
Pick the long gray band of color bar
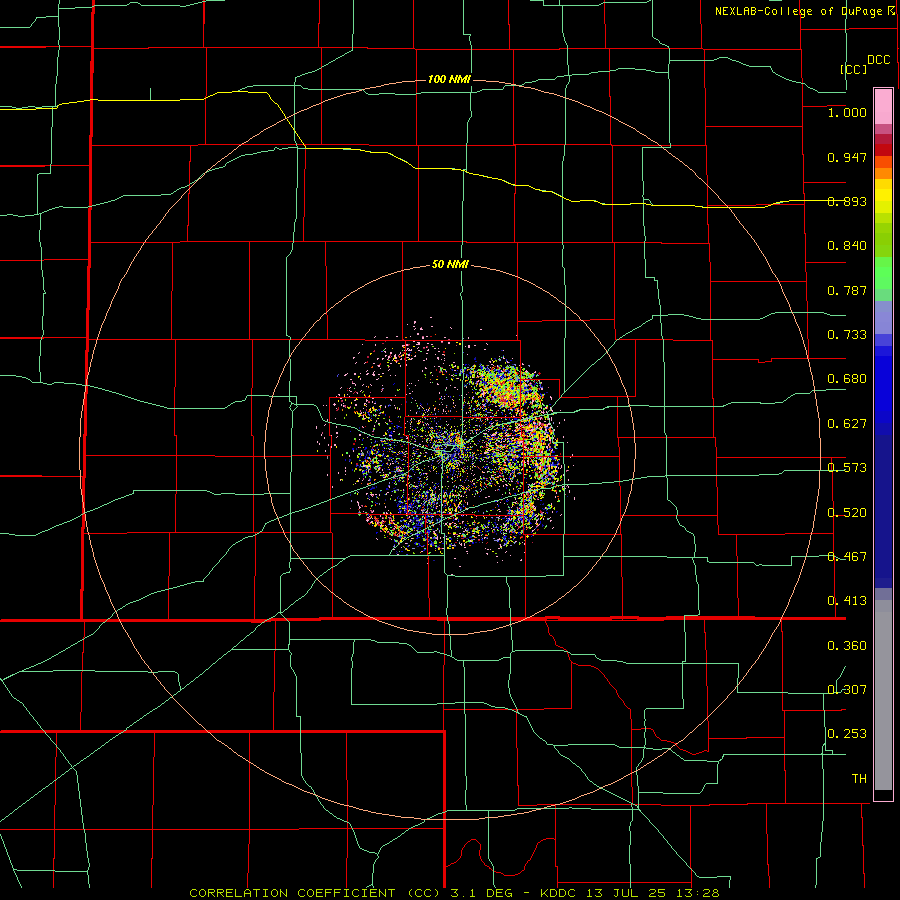tap(883, 695)
